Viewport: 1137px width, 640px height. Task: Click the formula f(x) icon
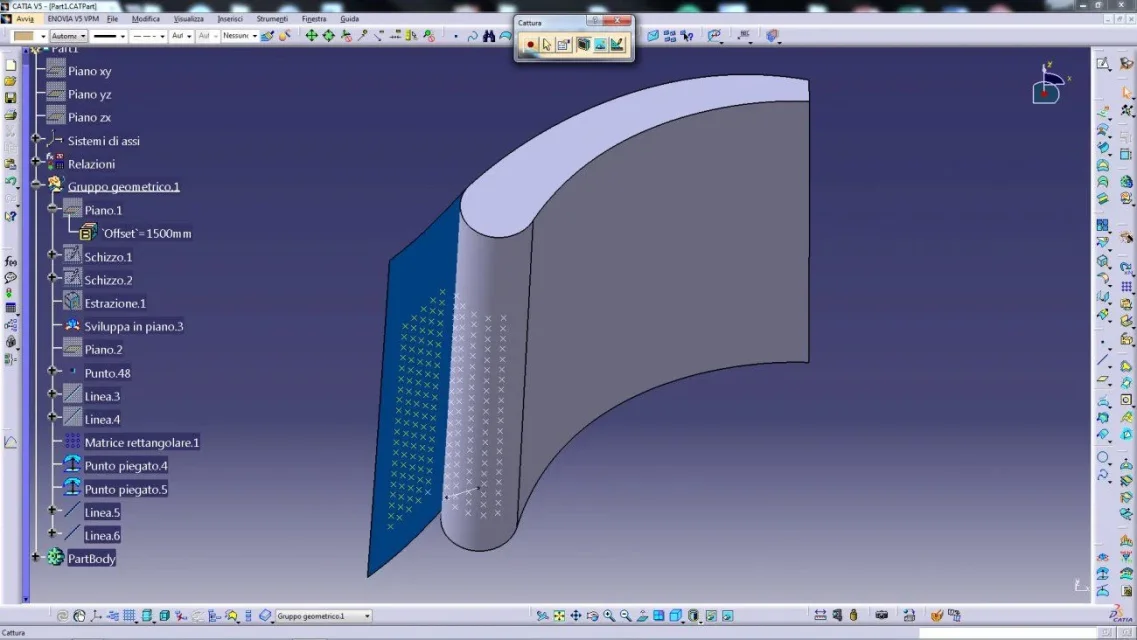[x=10, y=261]
